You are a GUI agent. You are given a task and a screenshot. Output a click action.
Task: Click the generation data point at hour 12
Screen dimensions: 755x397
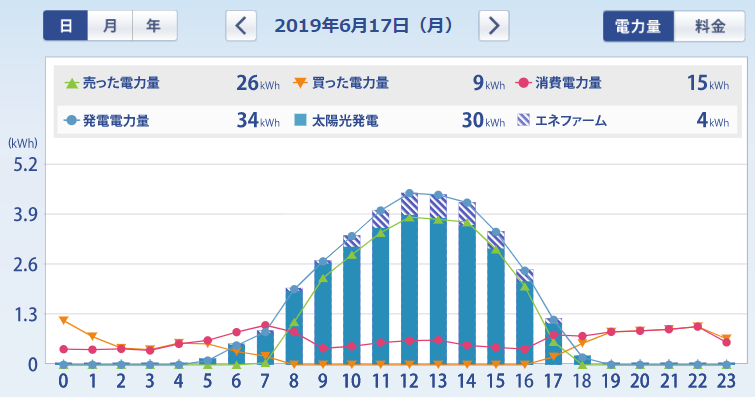[409, 193]
